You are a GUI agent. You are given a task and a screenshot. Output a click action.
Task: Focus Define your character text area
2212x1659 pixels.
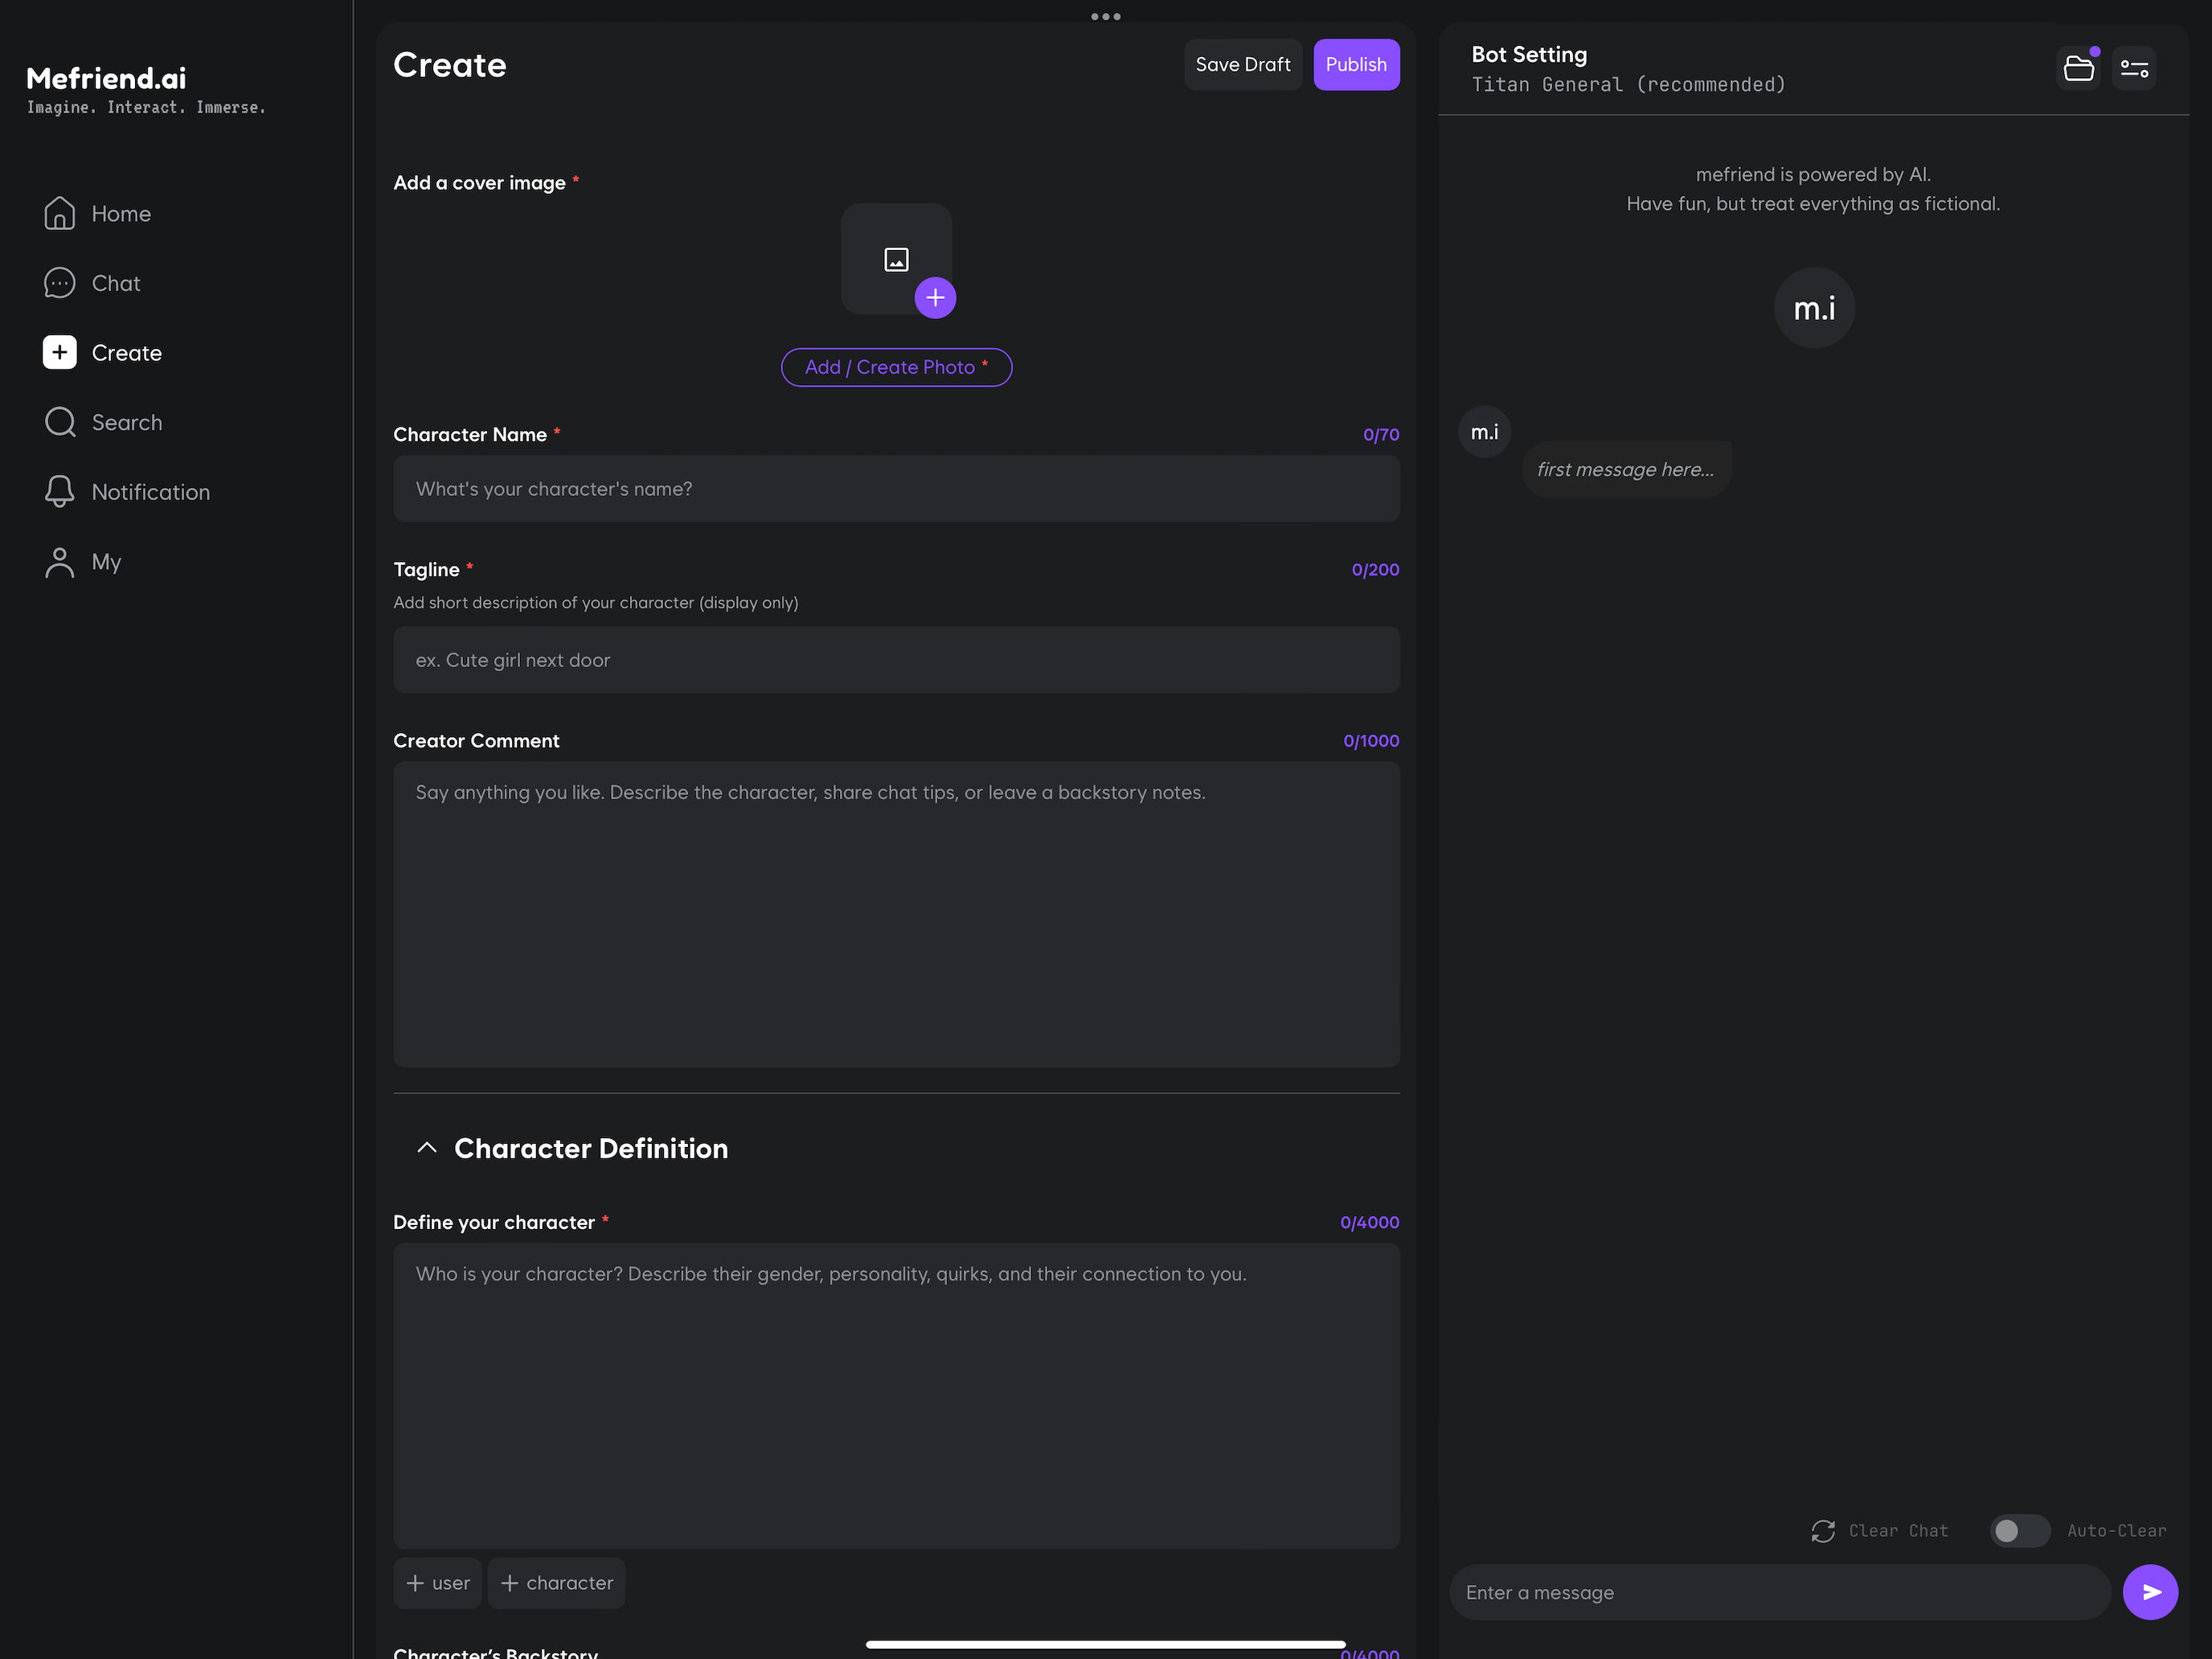click(896, 1395)
